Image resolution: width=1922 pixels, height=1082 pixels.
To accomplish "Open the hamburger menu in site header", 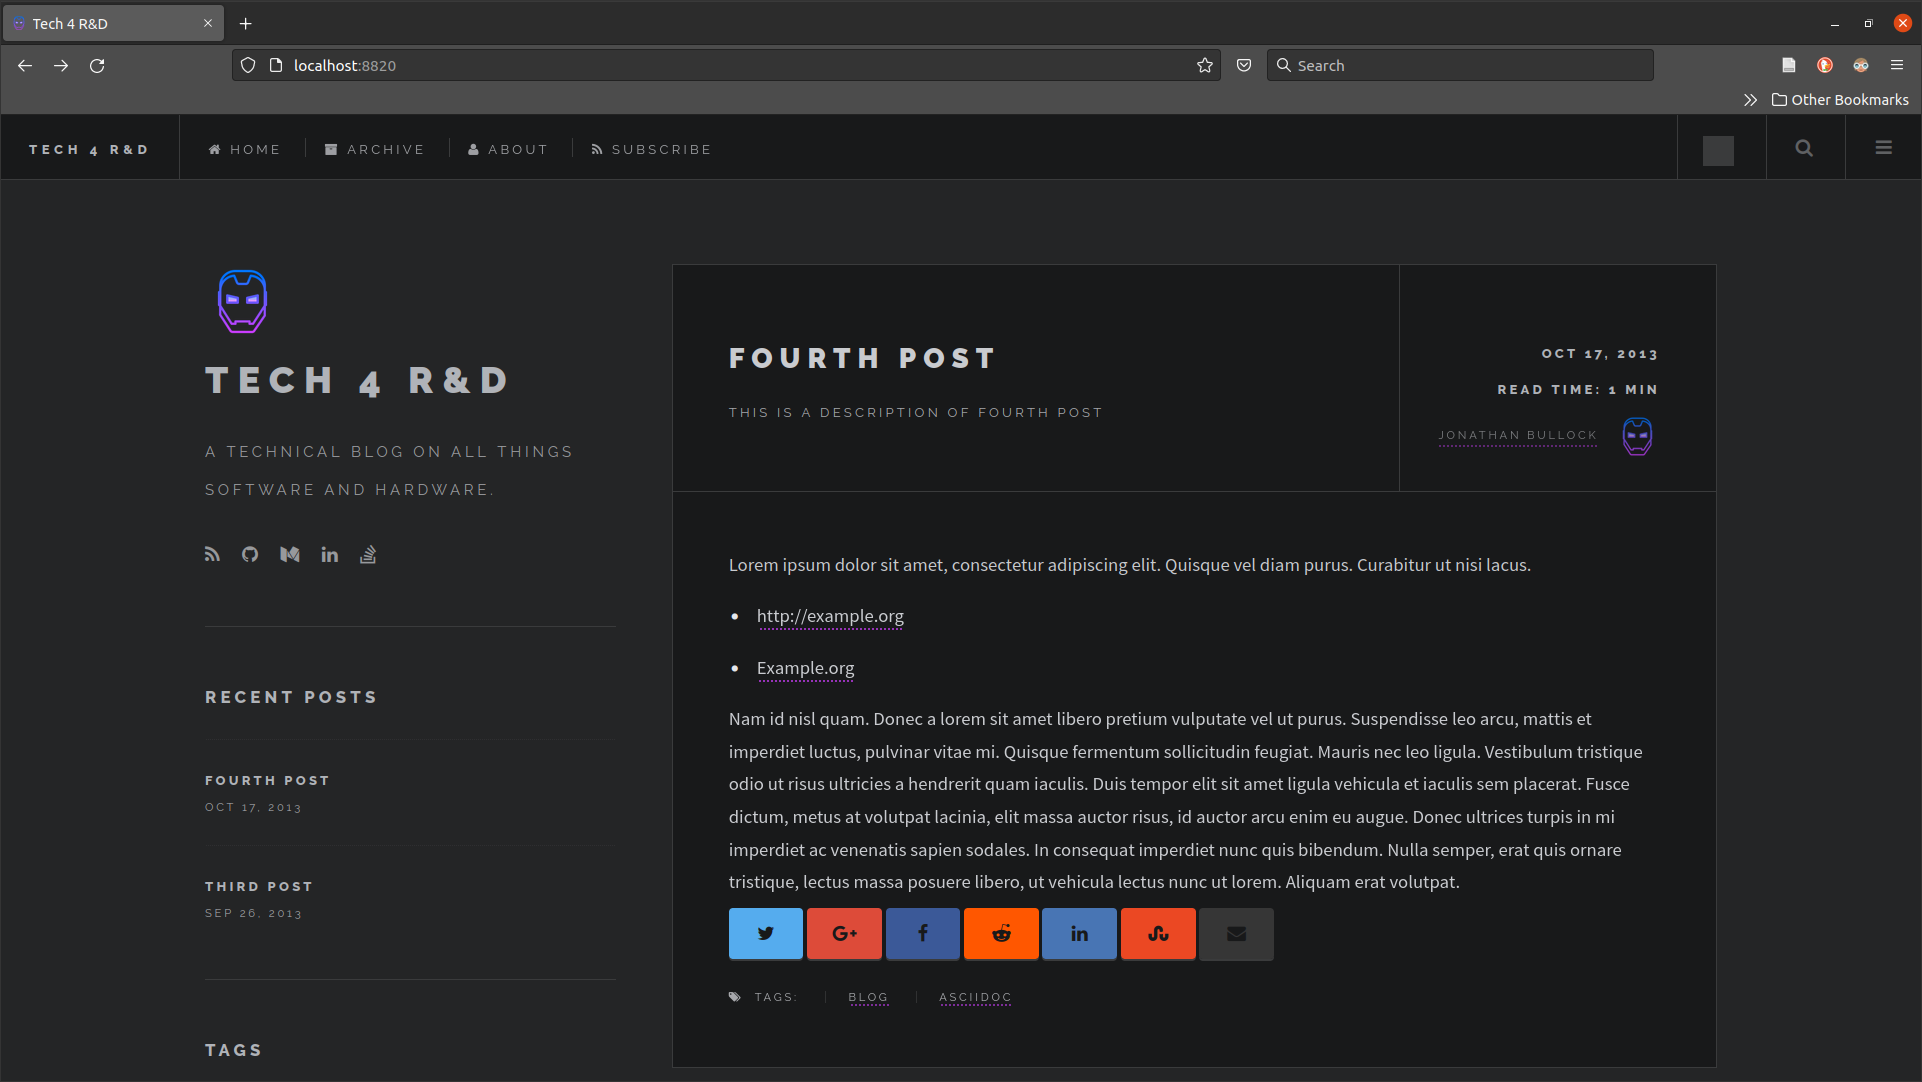I will pyautogui.click(x=1884, y=148).
